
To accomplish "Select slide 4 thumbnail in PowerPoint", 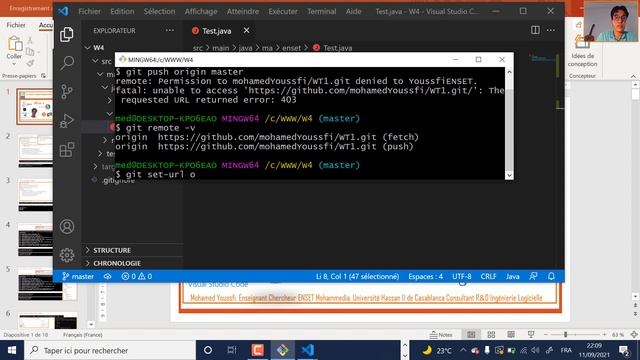I will (36, 240).
